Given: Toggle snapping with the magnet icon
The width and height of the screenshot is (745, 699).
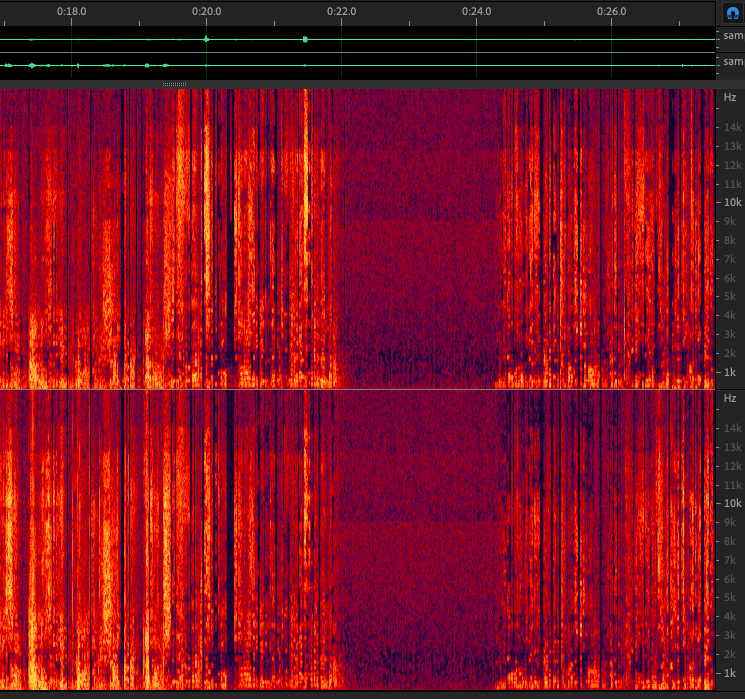Looking at the screenshot, I should [x=731, y=13].
